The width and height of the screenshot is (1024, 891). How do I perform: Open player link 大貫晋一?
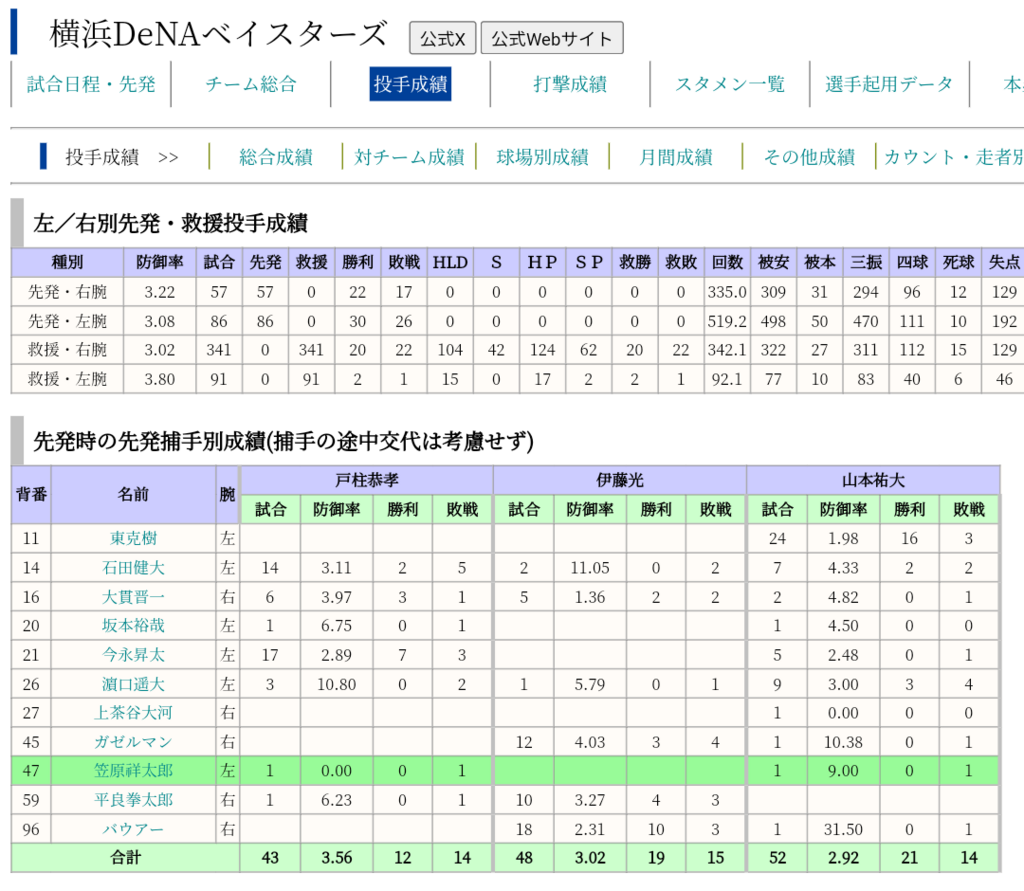pyautogui.click(x=133, y=597)
